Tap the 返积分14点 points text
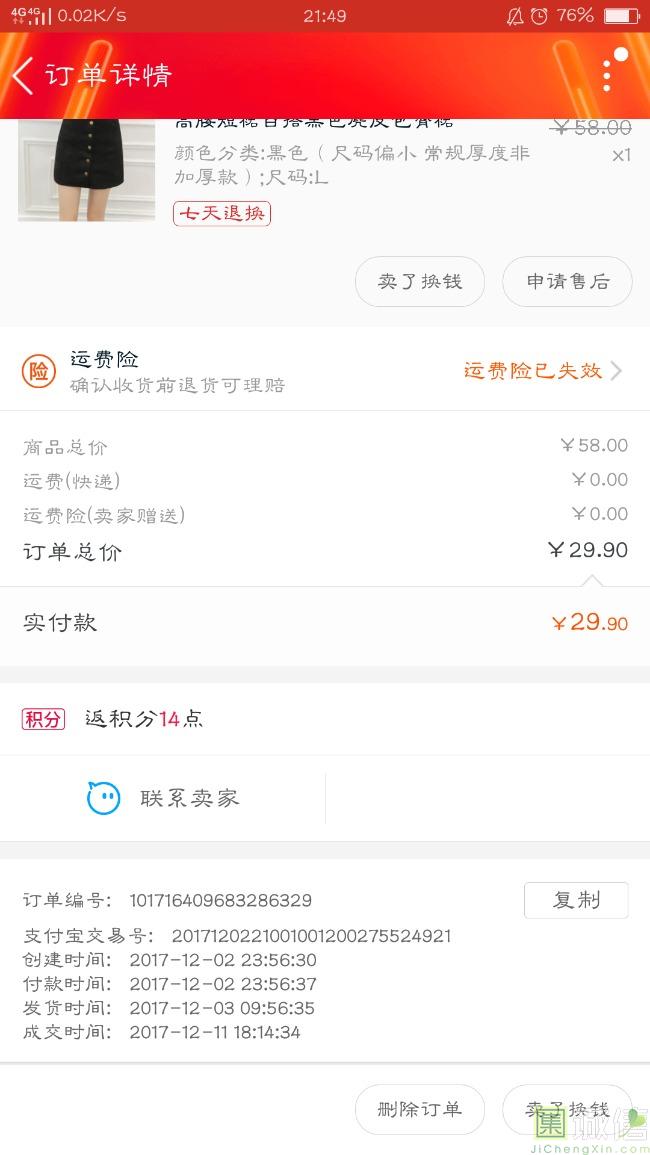 pos(144,719)
